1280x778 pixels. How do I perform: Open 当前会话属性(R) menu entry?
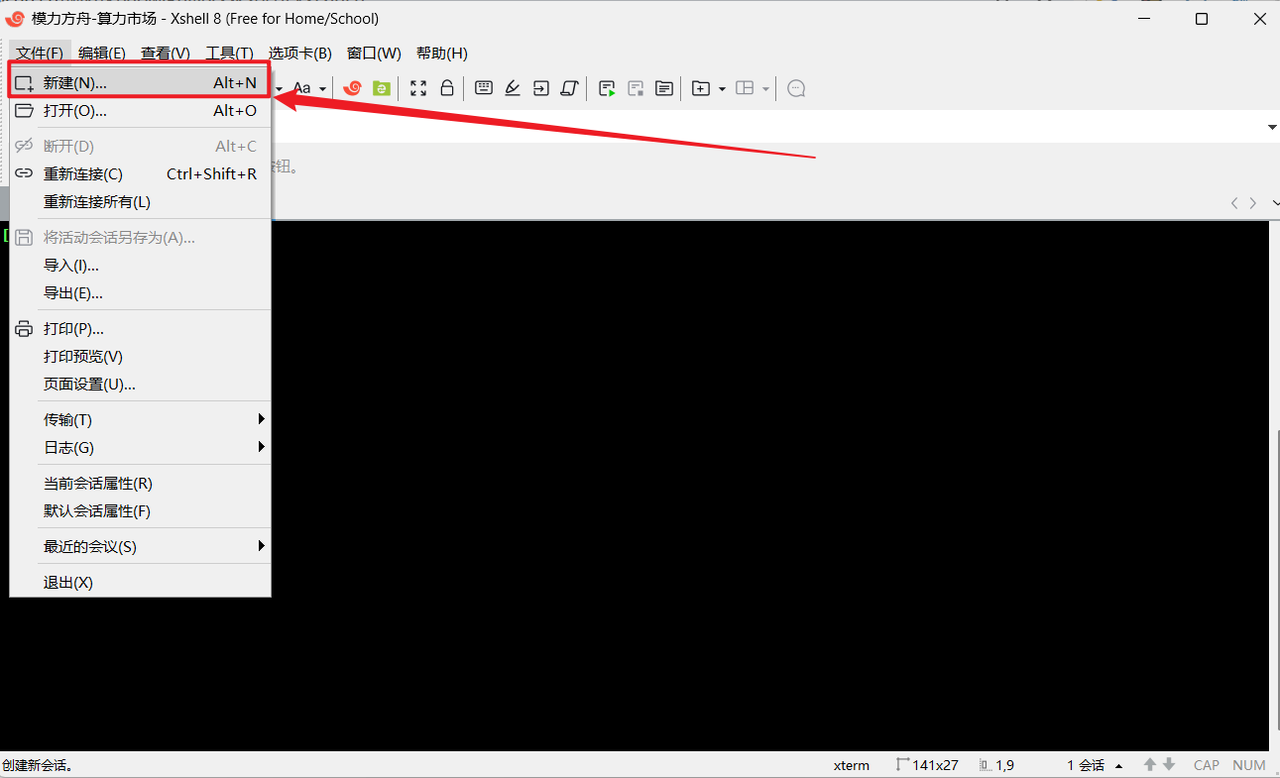pyautogui.click(x=140, y=484)
